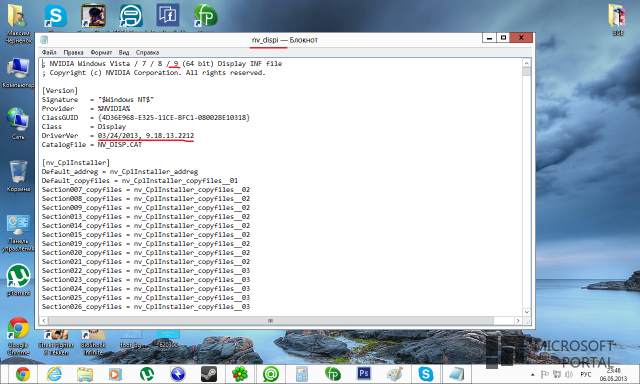Open Mail.ru Agent in taskbar
The width and height of the screenshot is (640, 384).
tap(271, 374)
